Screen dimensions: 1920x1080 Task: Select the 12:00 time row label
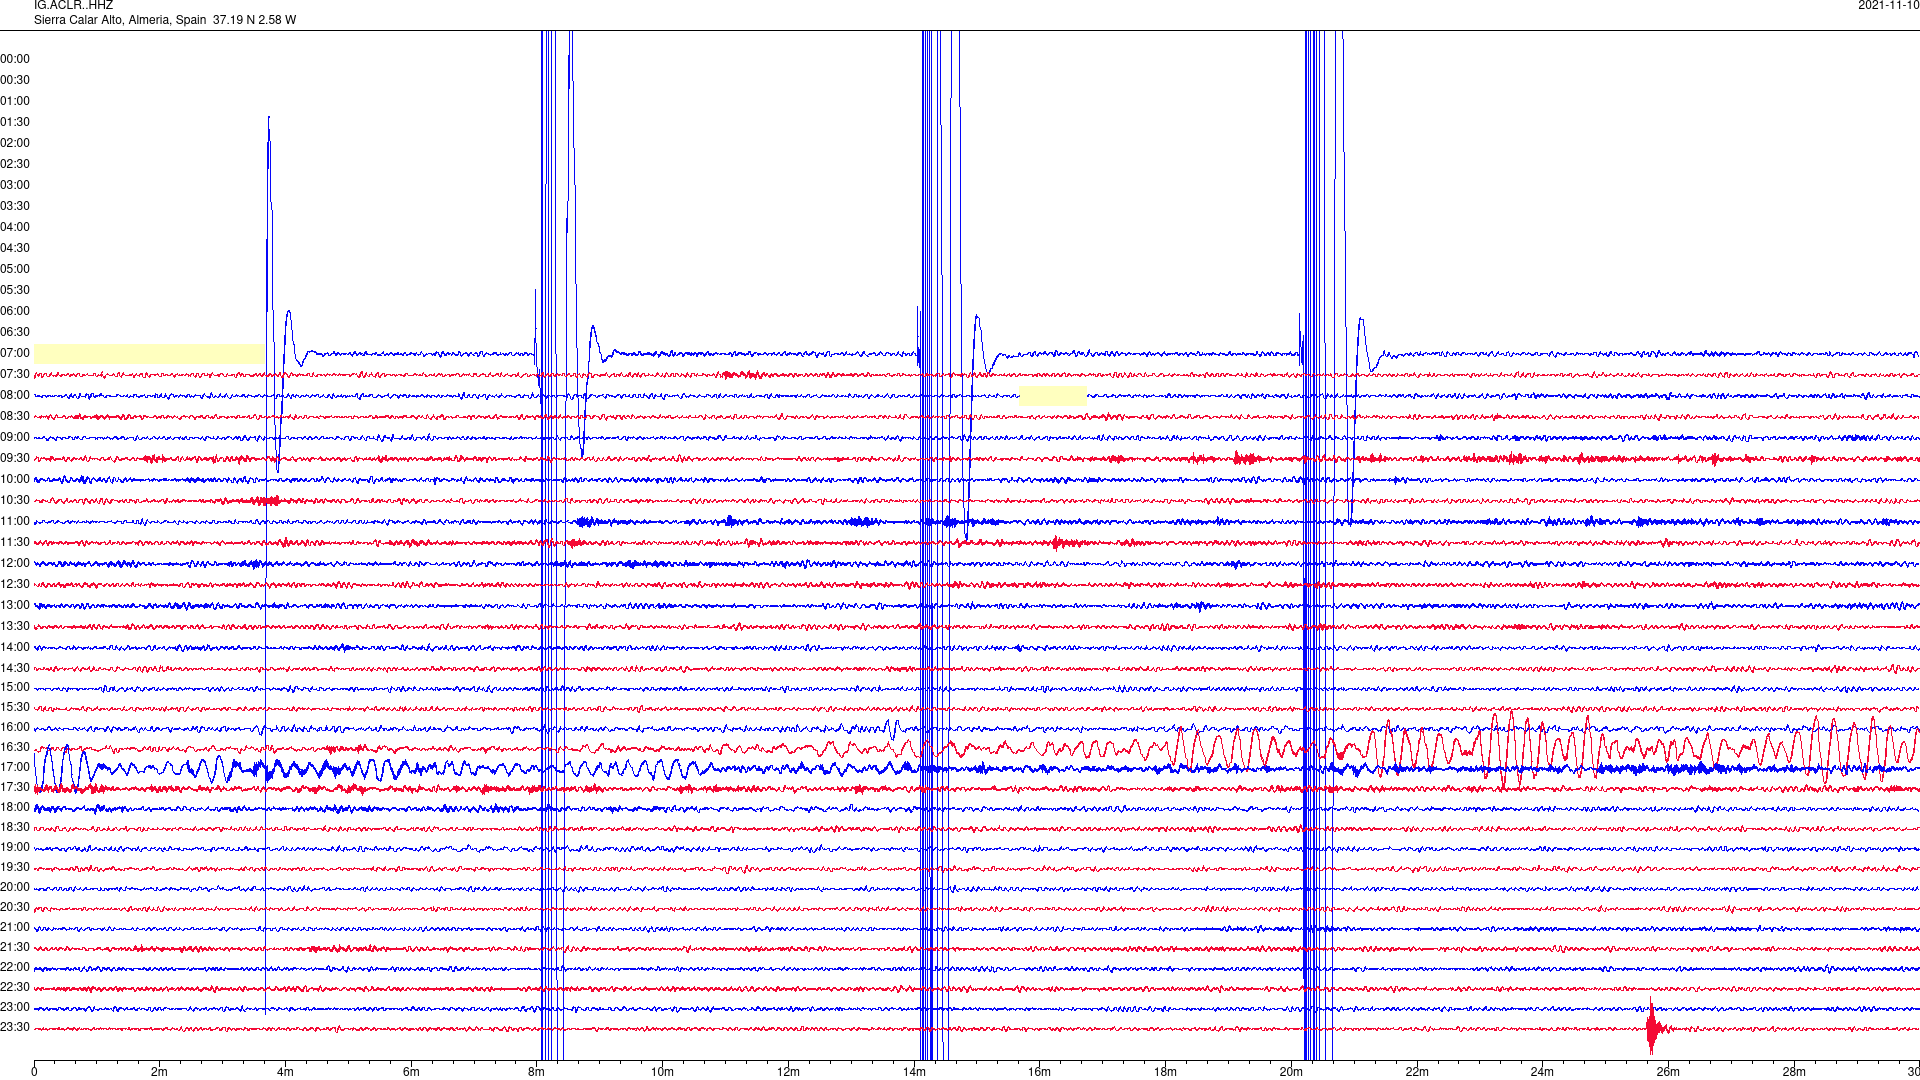(15, 563)
